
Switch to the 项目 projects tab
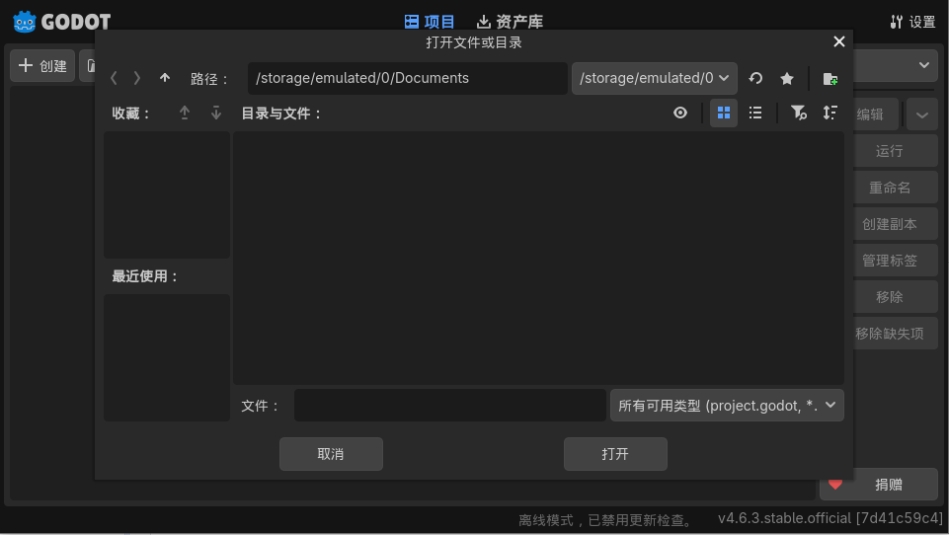(x=430, y=22)
